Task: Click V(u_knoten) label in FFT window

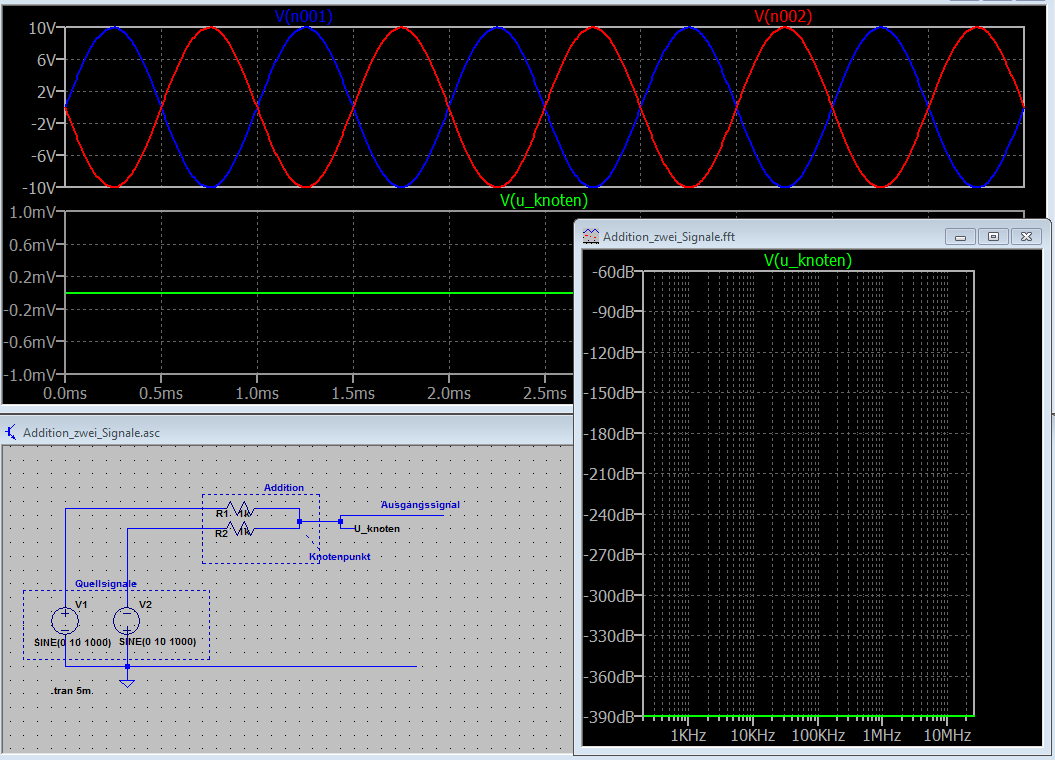Action: [808, 260]
